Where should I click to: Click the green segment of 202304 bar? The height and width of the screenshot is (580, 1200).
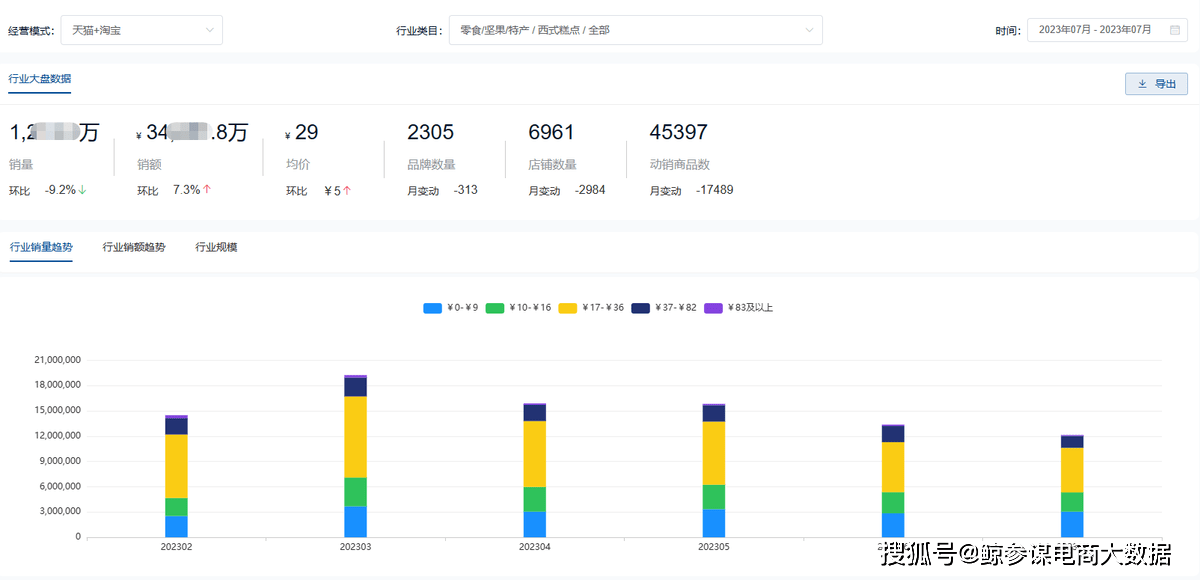coord(535,499)
